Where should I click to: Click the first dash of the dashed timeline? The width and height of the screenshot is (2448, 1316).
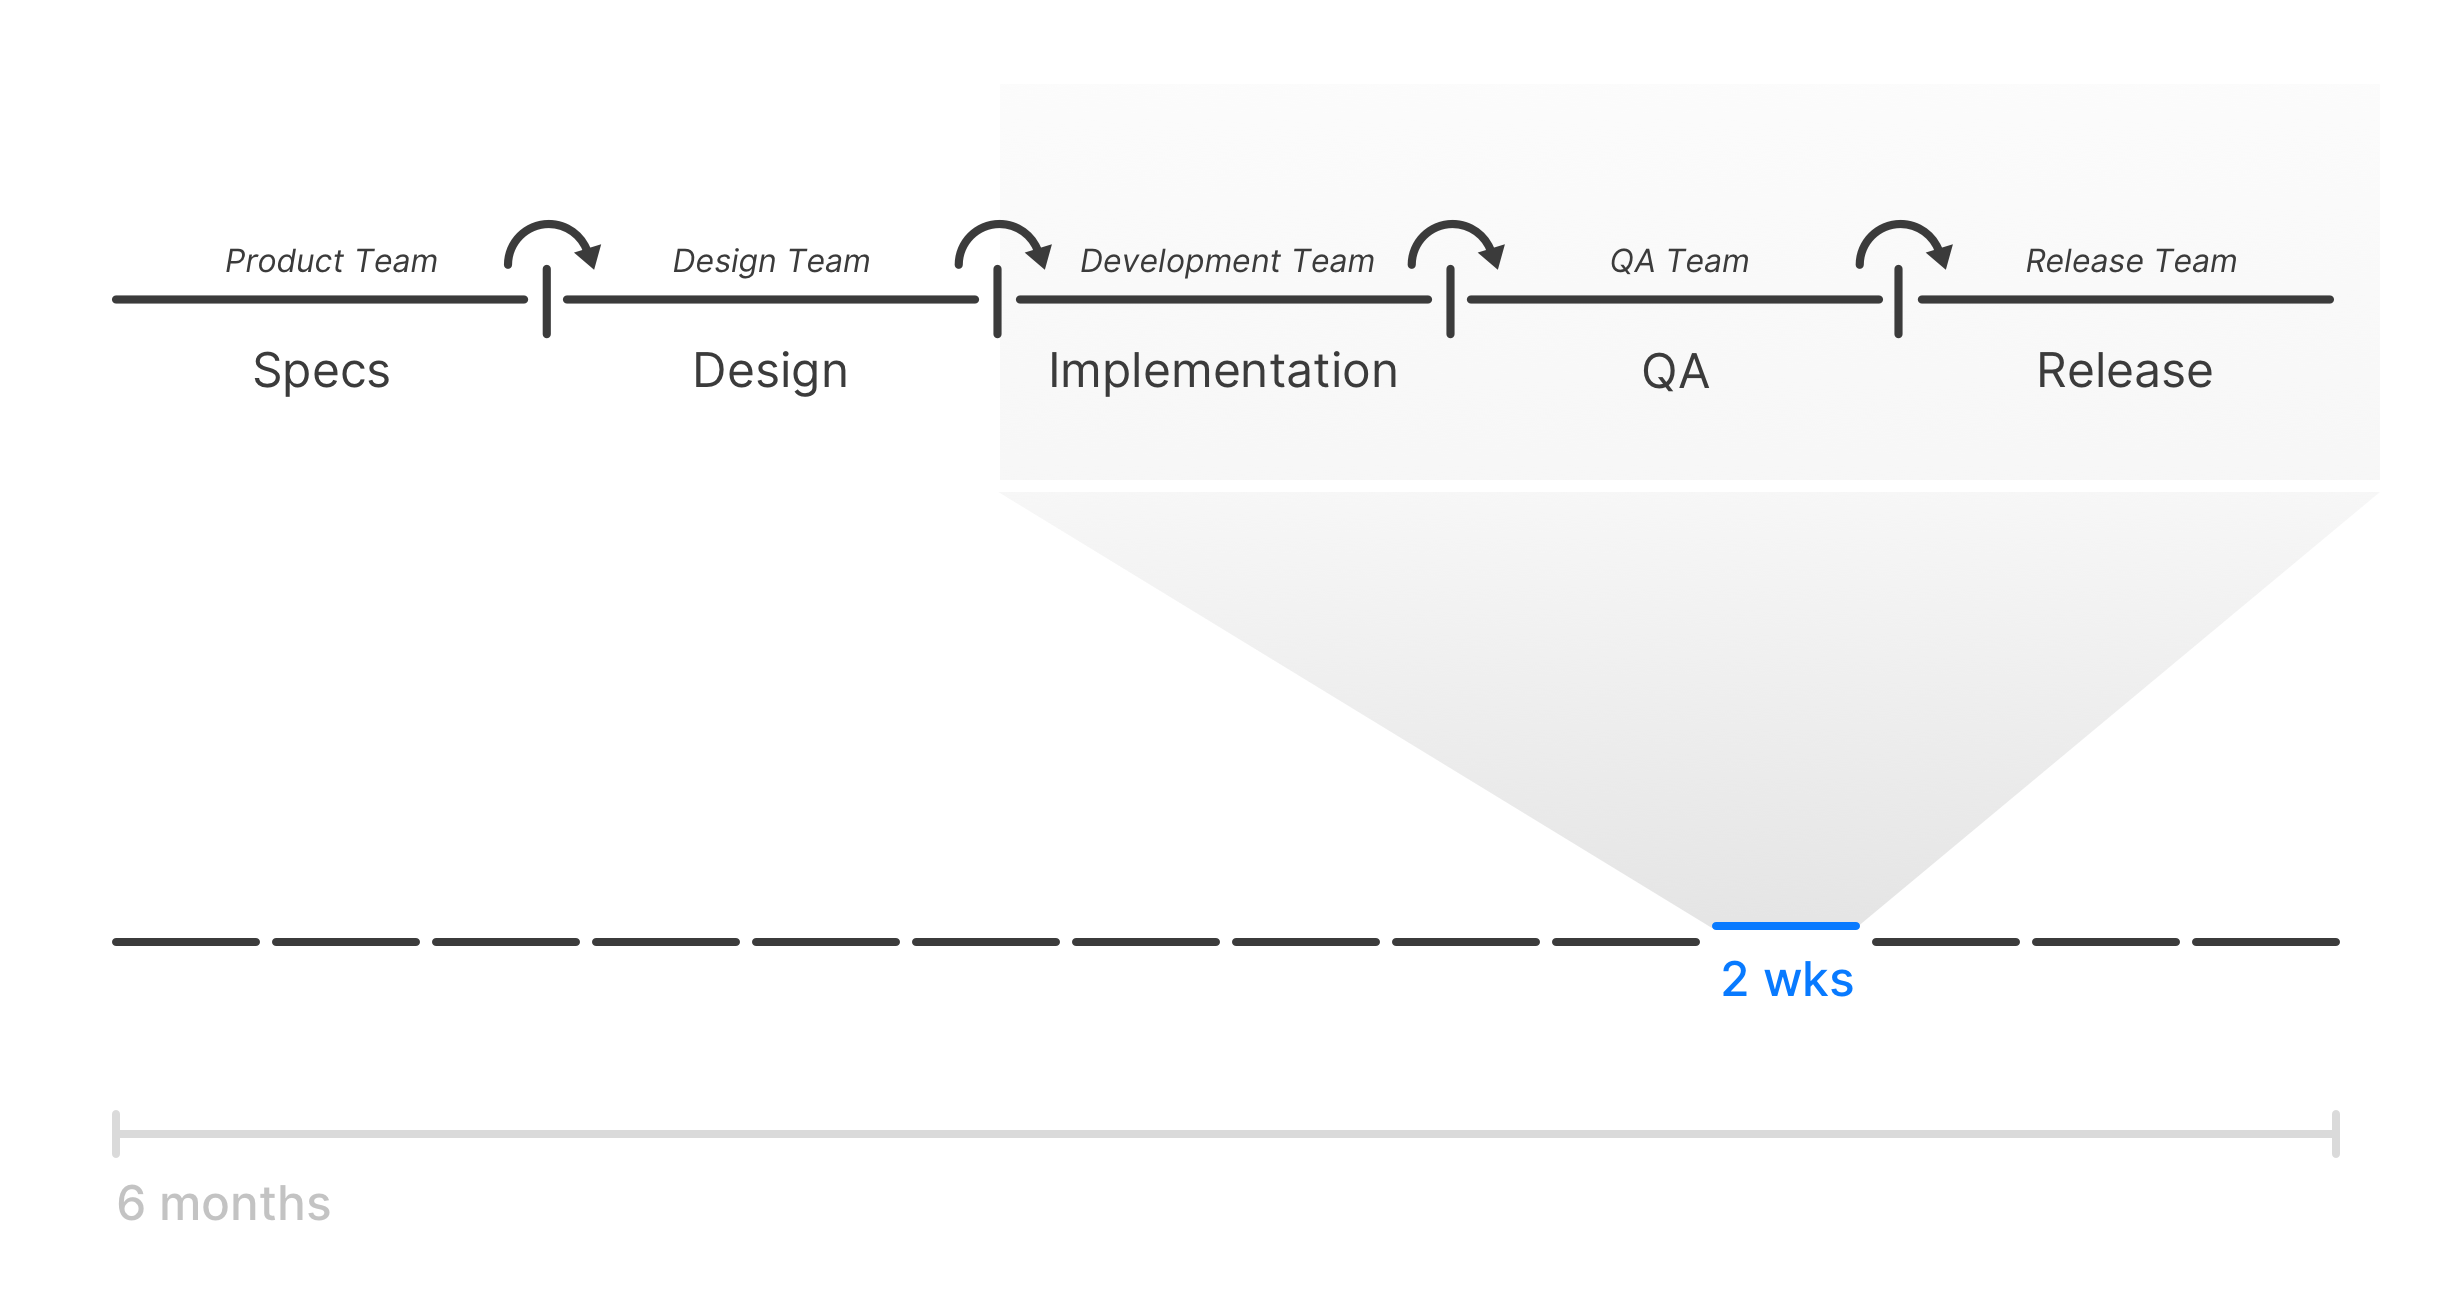coord(186,942)
